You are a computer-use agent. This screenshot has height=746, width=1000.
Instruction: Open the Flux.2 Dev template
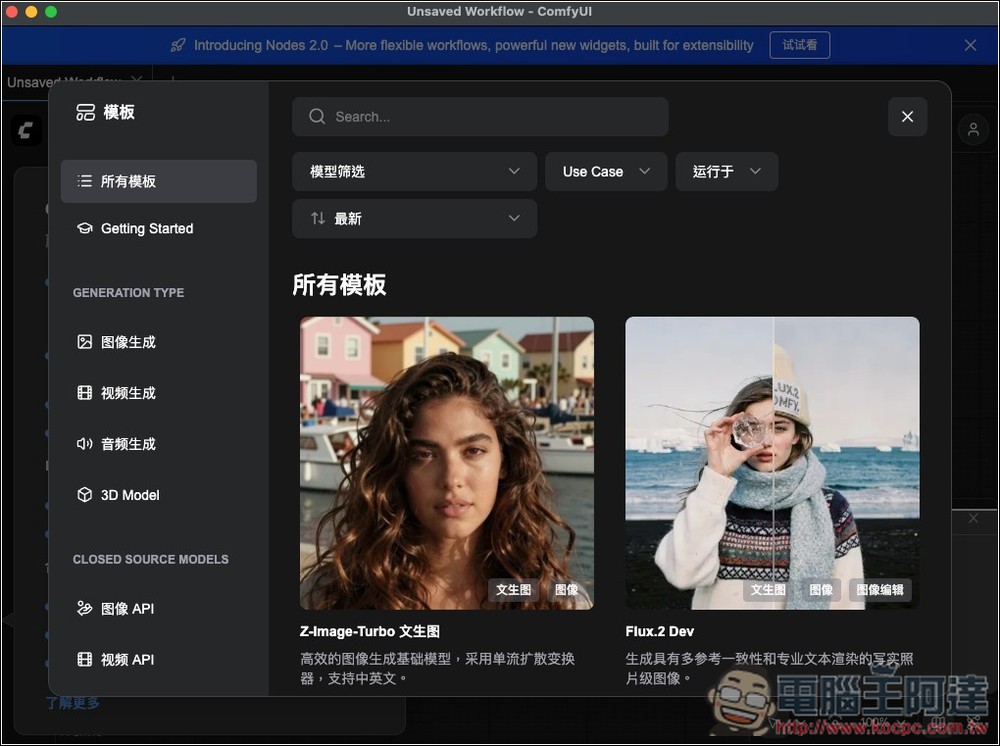772,463
